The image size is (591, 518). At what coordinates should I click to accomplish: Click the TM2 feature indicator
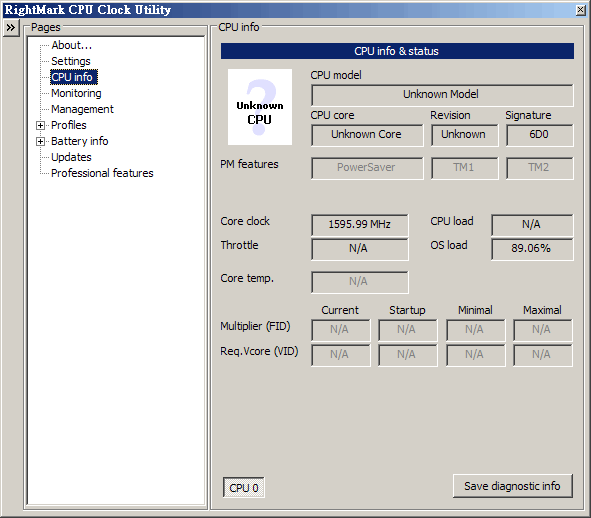(x=539, y=168)
